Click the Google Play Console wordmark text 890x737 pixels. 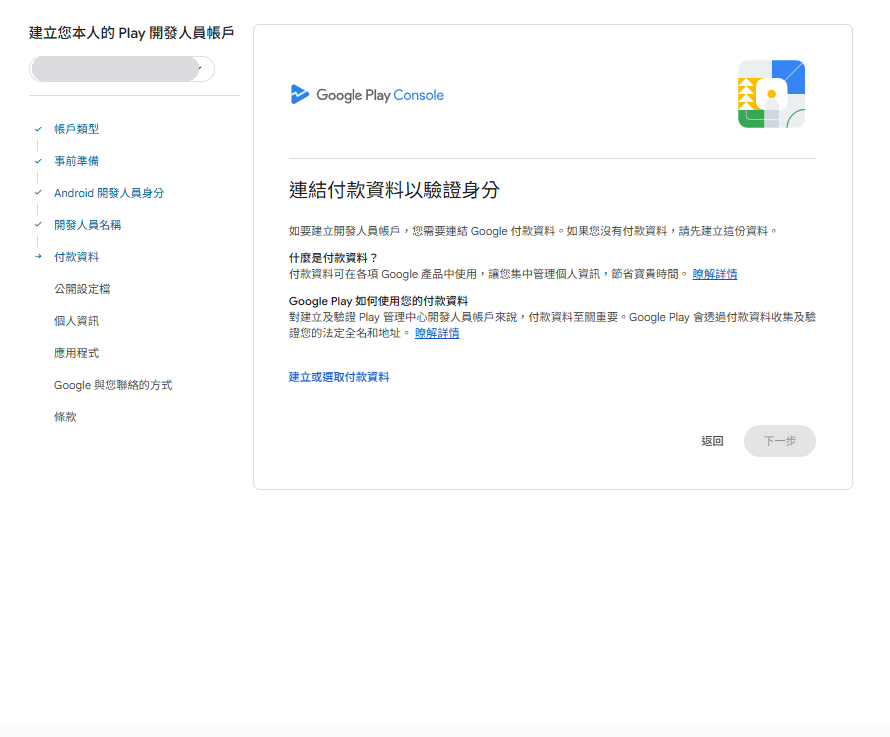pyautogui.click(x=380, y=95)
